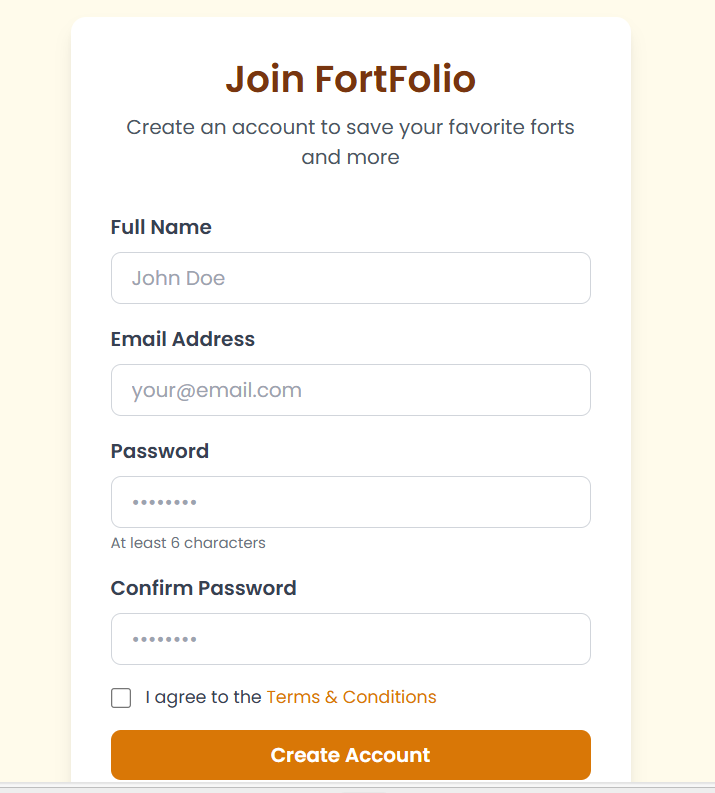
Task: Click the "Email Address" field label
Action: (x=183, y=339)
